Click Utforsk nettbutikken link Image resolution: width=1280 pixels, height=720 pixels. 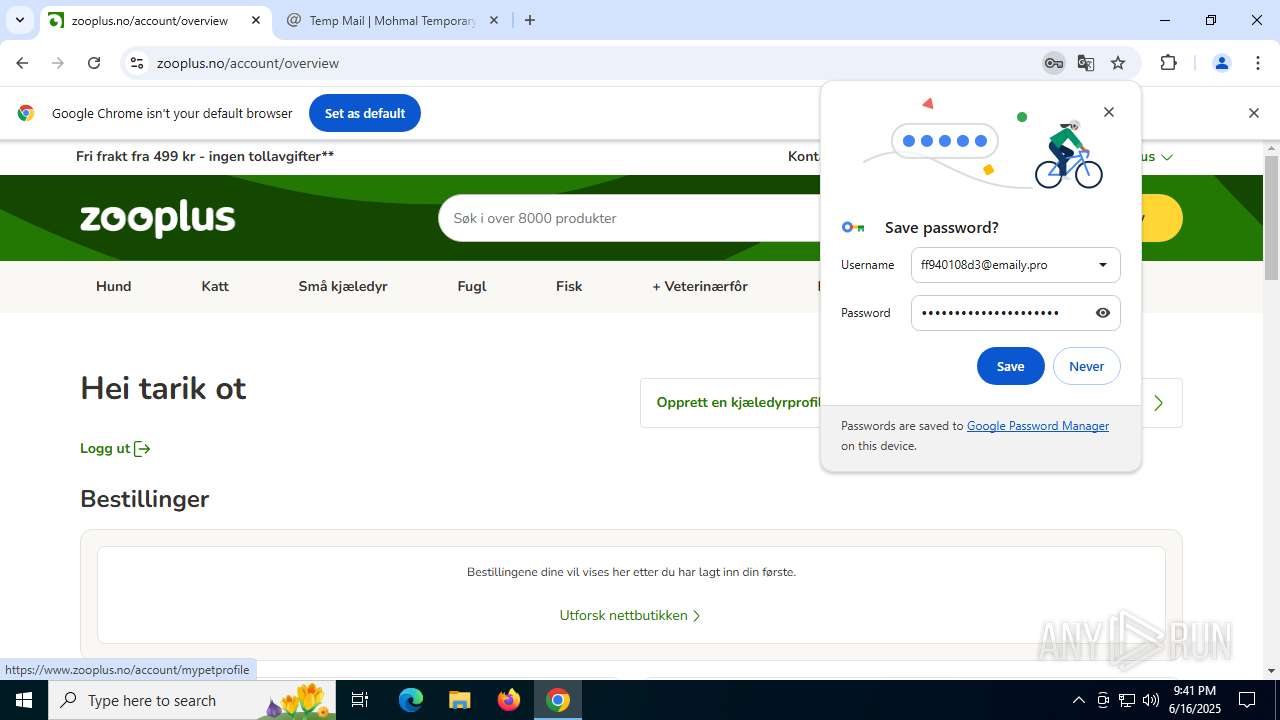[x=630, y=616]
